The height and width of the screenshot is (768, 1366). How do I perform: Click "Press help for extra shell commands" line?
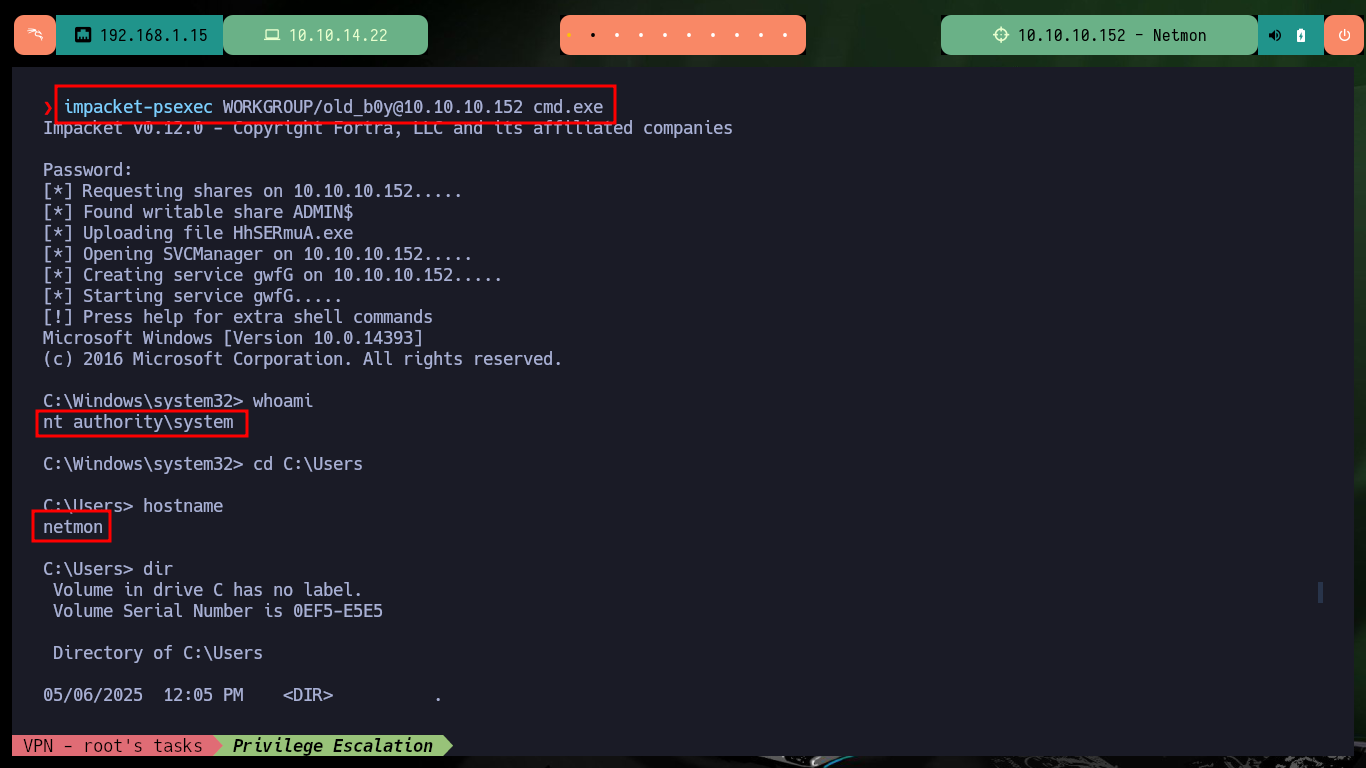click(x=238, y=317)
